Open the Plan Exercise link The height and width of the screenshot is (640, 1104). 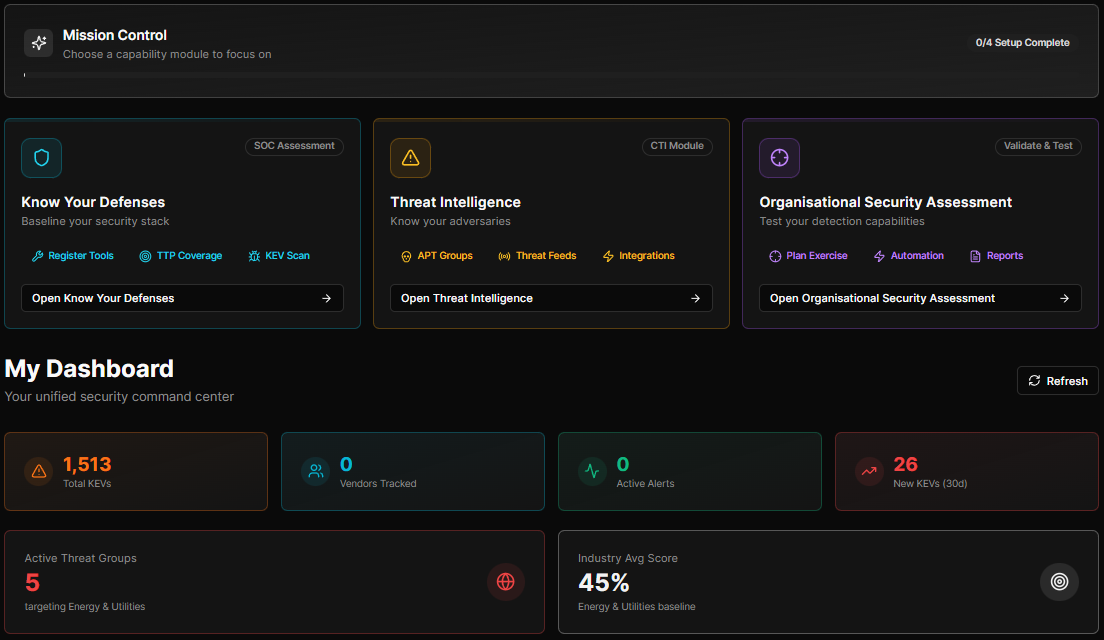pyautogui.click(x=808, y=256)
